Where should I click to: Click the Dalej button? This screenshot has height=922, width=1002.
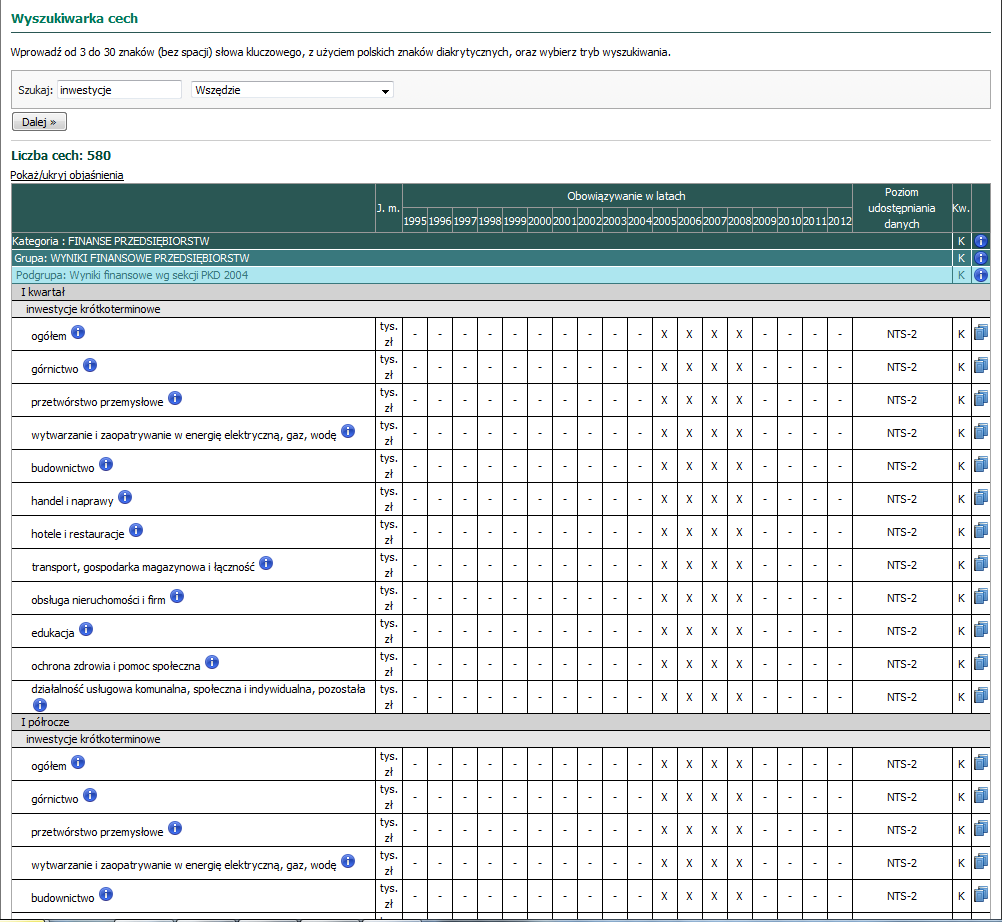pyautogui.click(x=39, y=122)
